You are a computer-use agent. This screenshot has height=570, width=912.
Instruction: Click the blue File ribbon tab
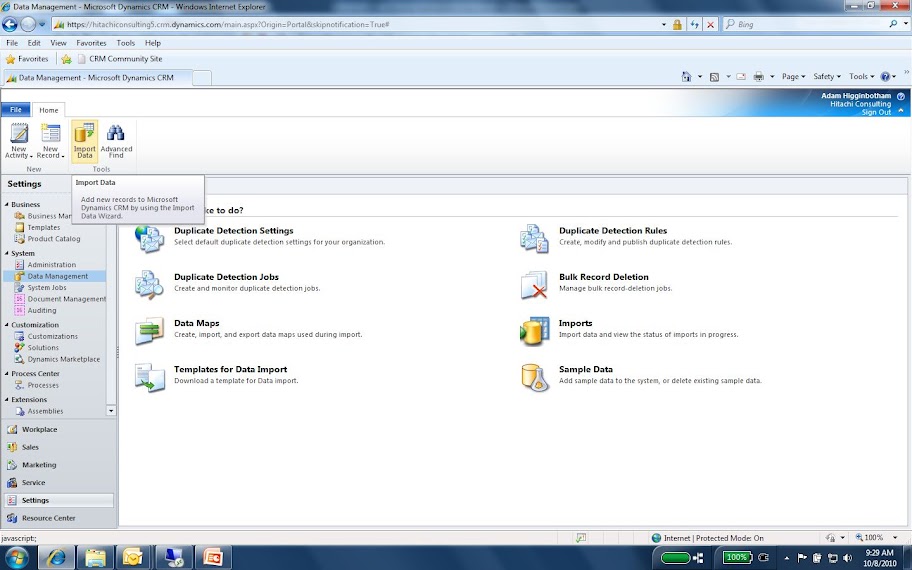tap(16, 109)
